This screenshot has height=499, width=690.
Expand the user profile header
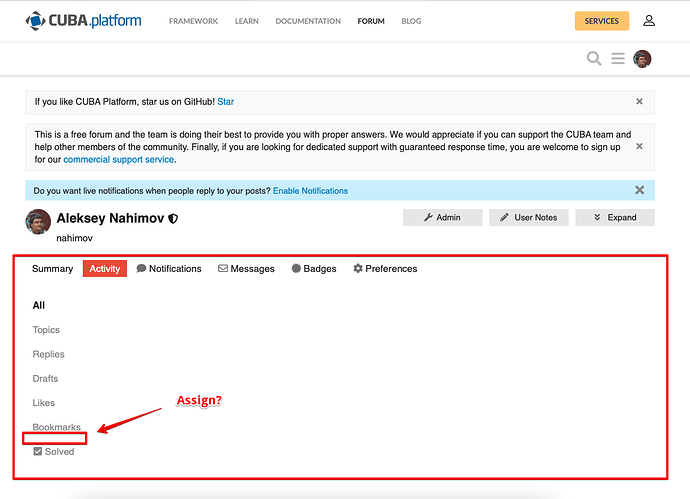615,217
